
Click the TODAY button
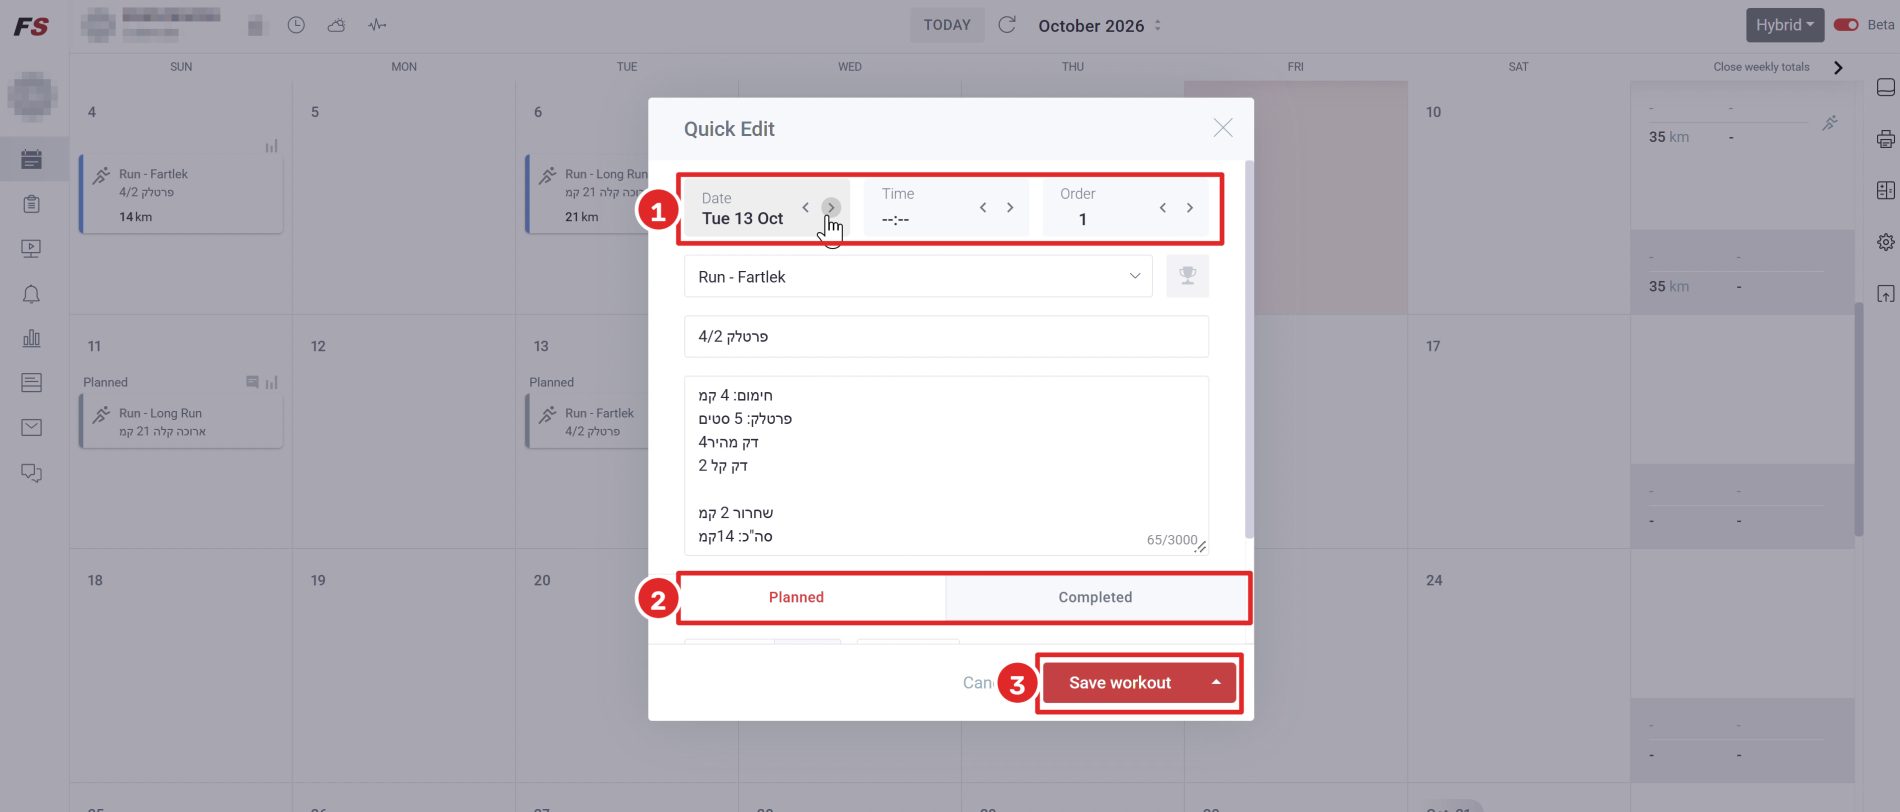947,25
